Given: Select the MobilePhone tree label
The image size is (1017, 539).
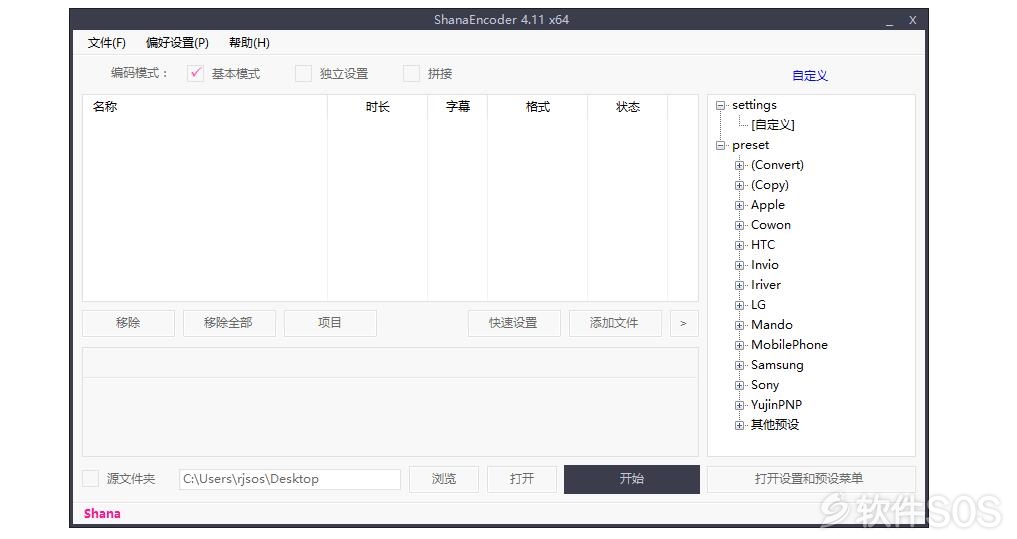Looking at the screenshot, I should [789, 344].
